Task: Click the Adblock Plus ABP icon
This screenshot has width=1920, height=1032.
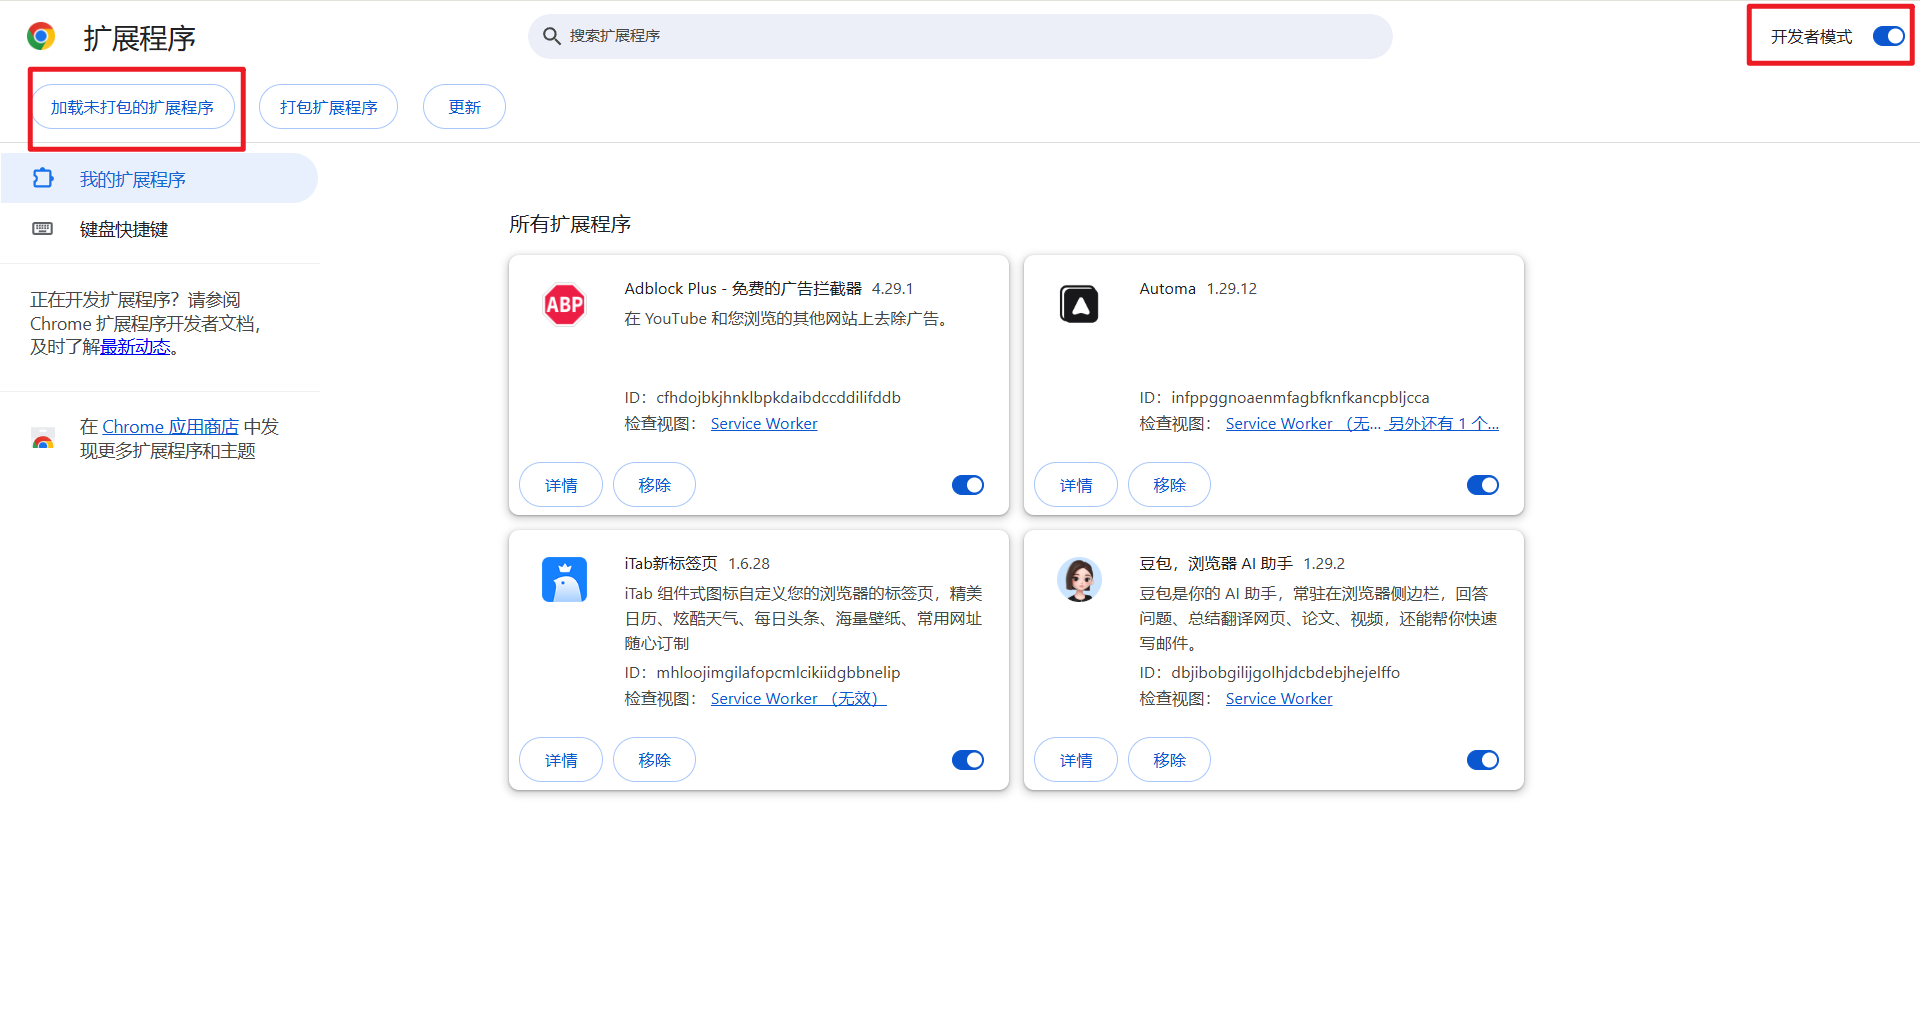Action: 564,305
